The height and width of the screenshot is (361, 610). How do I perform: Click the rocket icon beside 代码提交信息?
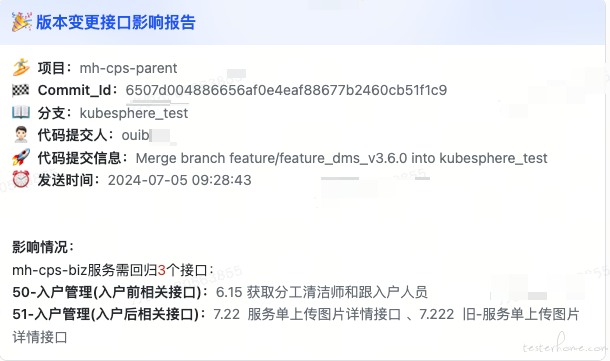pyautogui.click(x=21, y=157)
